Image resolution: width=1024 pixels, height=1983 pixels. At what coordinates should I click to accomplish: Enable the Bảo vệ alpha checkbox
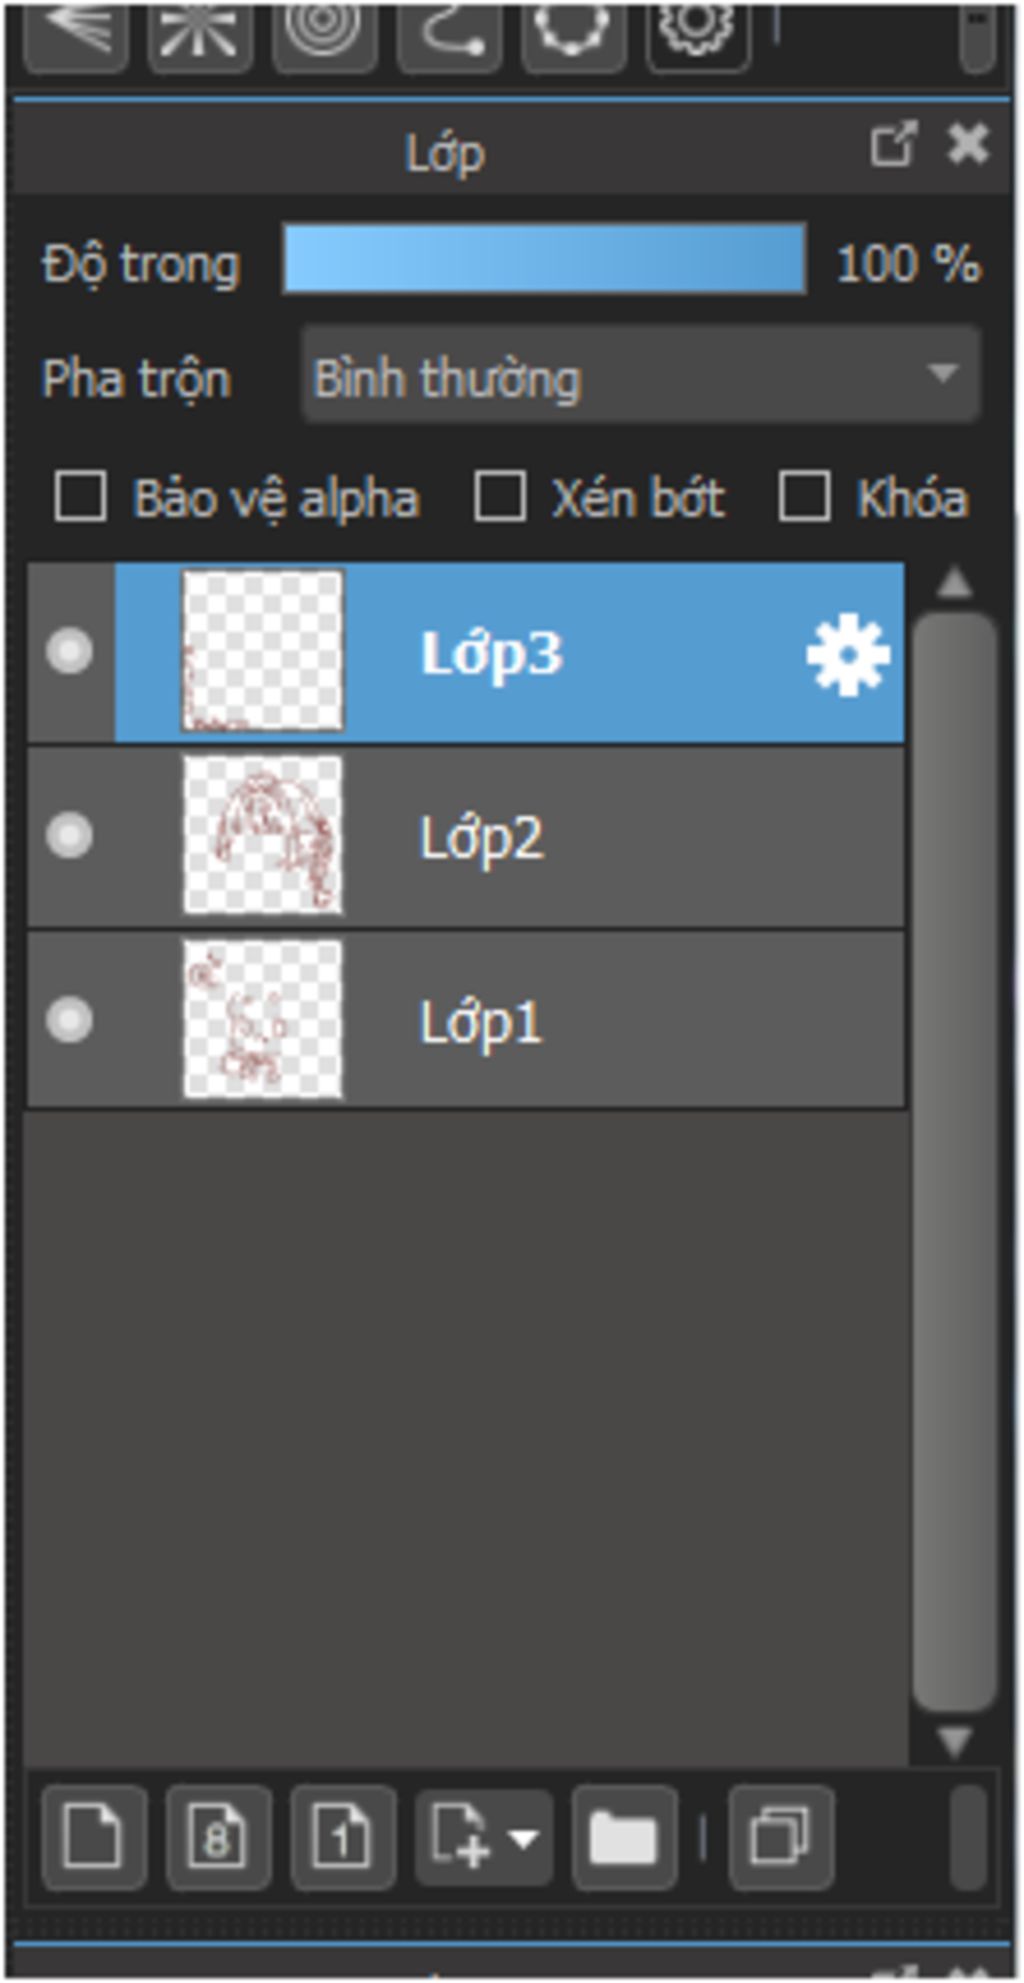tap(80, 497)
